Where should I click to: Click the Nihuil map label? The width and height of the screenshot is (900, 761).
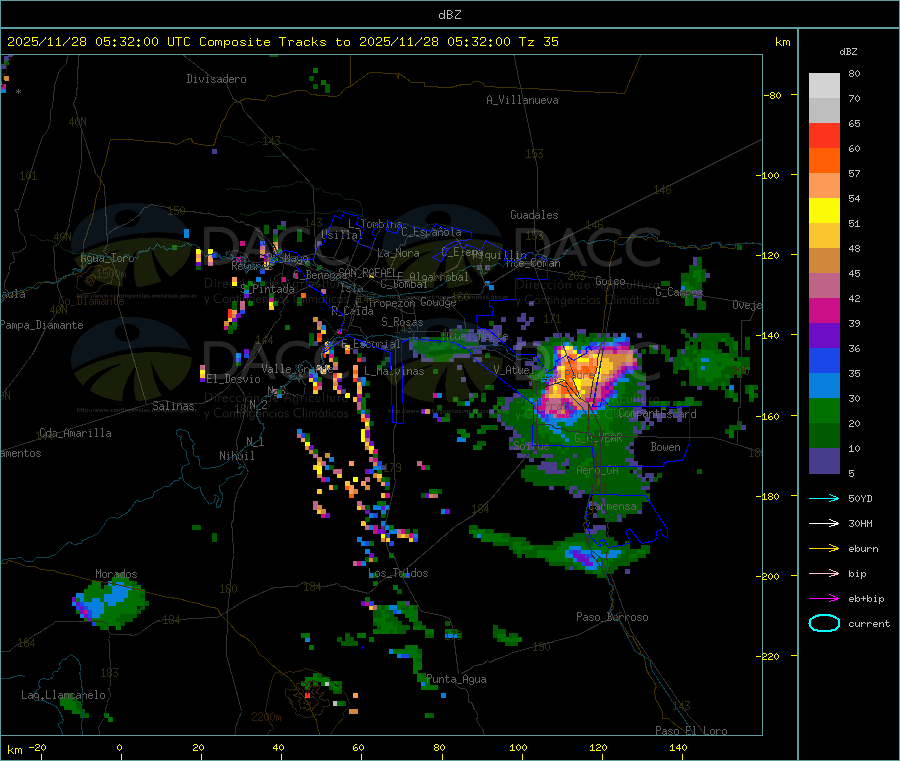tap(236, 456)
